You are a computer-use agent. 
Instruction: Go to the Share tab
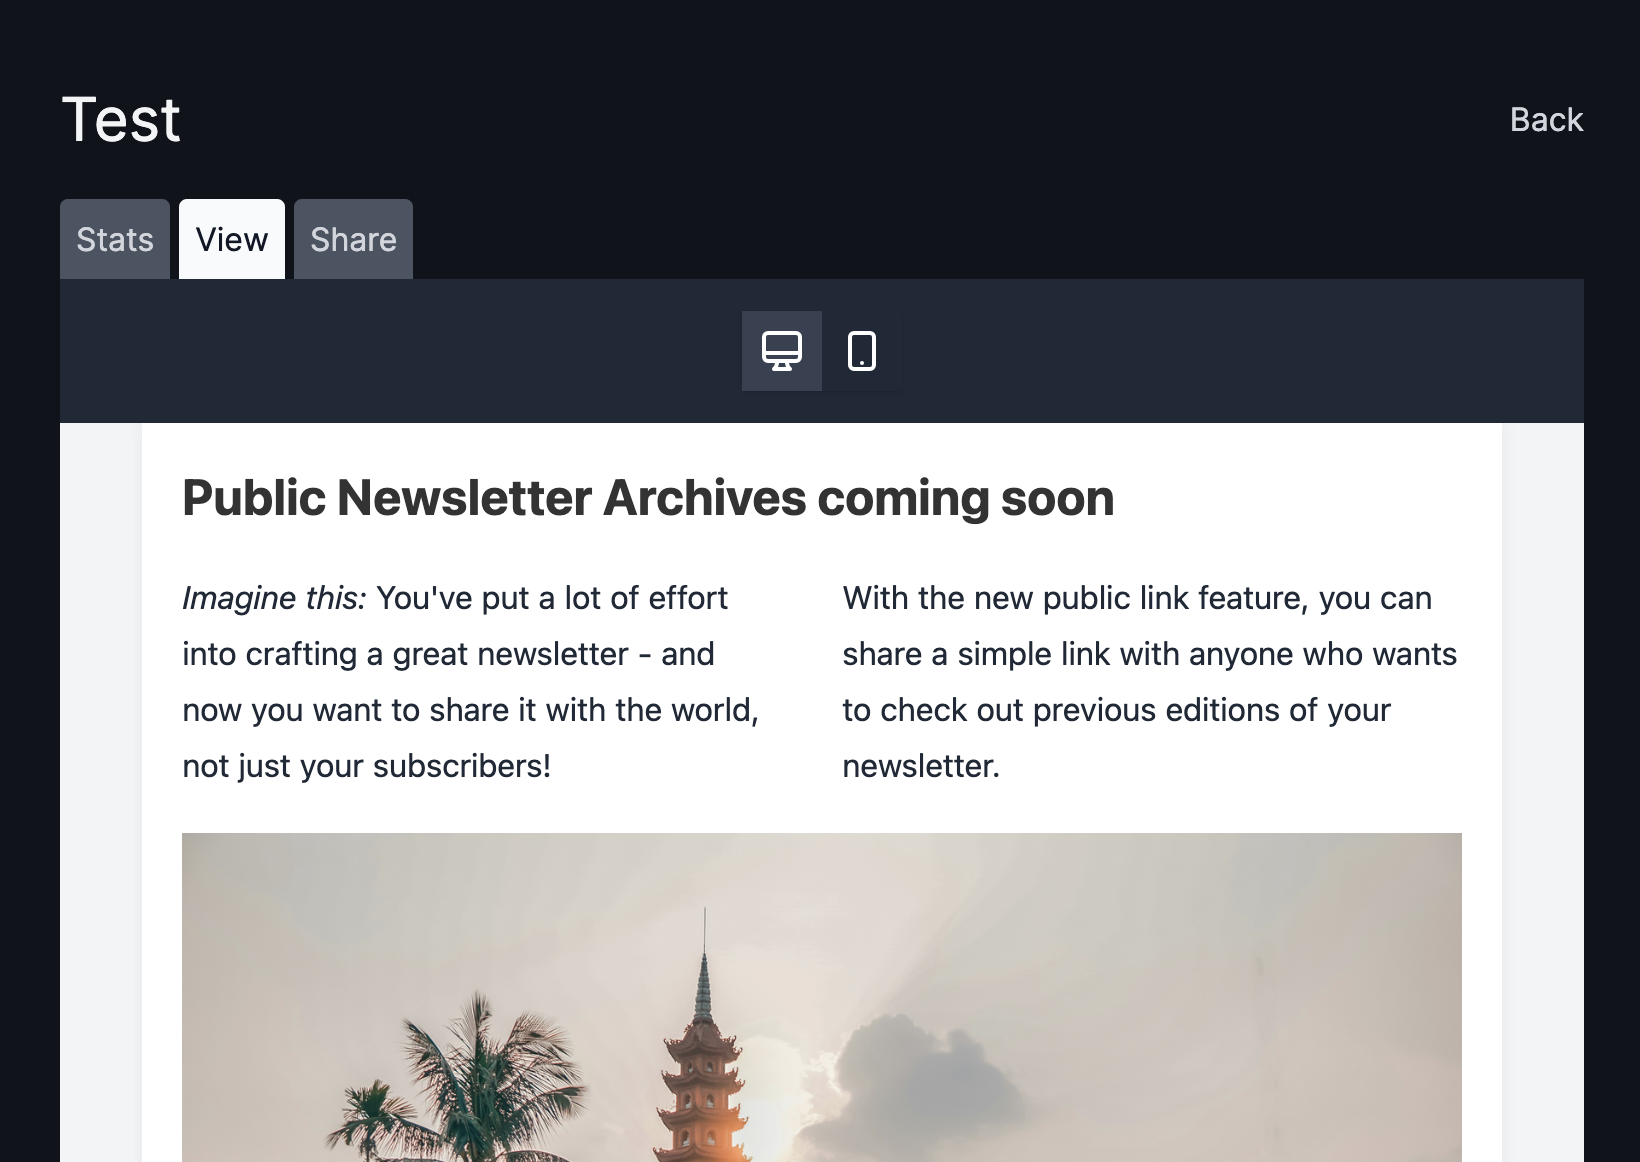coord(353,239)
